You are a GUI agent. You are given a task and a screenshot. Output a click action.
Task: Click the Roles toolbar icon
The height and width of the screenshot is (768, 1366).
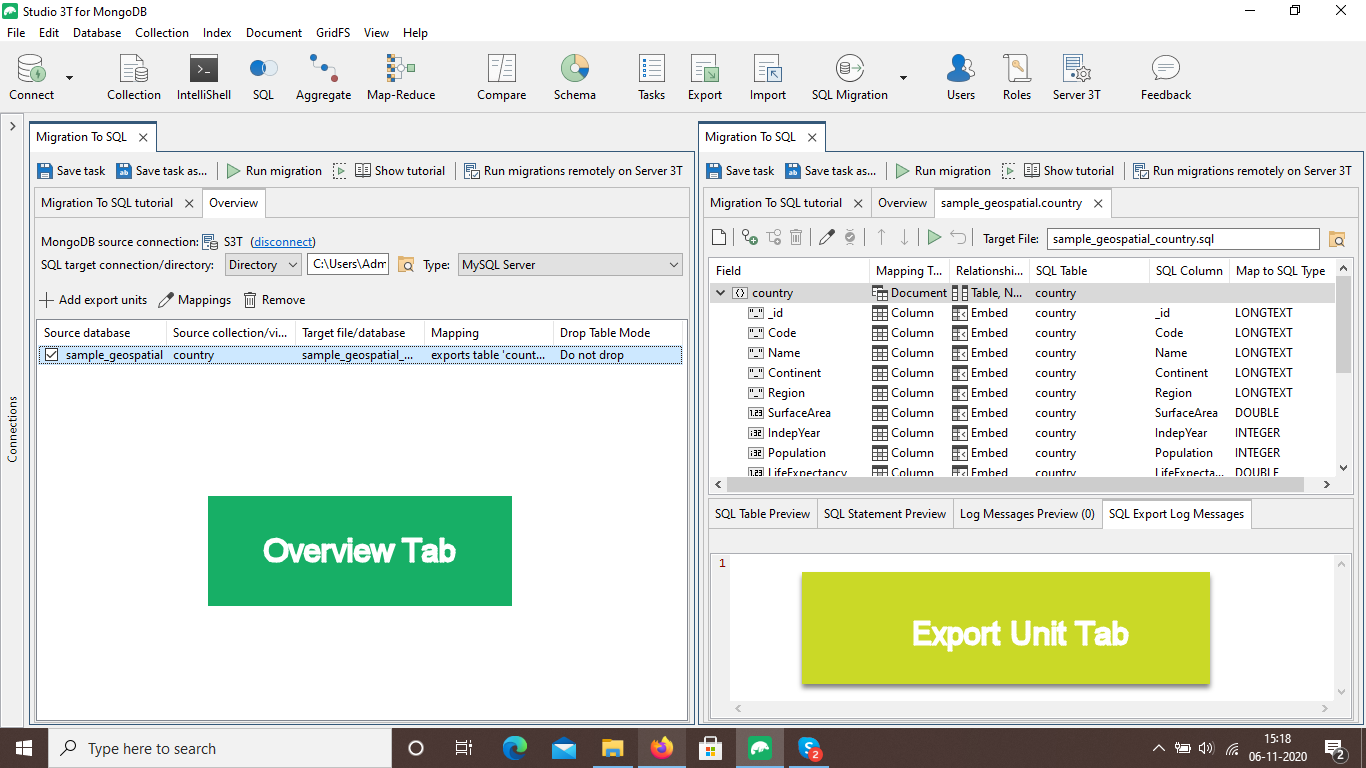[x=1016, y=78]
